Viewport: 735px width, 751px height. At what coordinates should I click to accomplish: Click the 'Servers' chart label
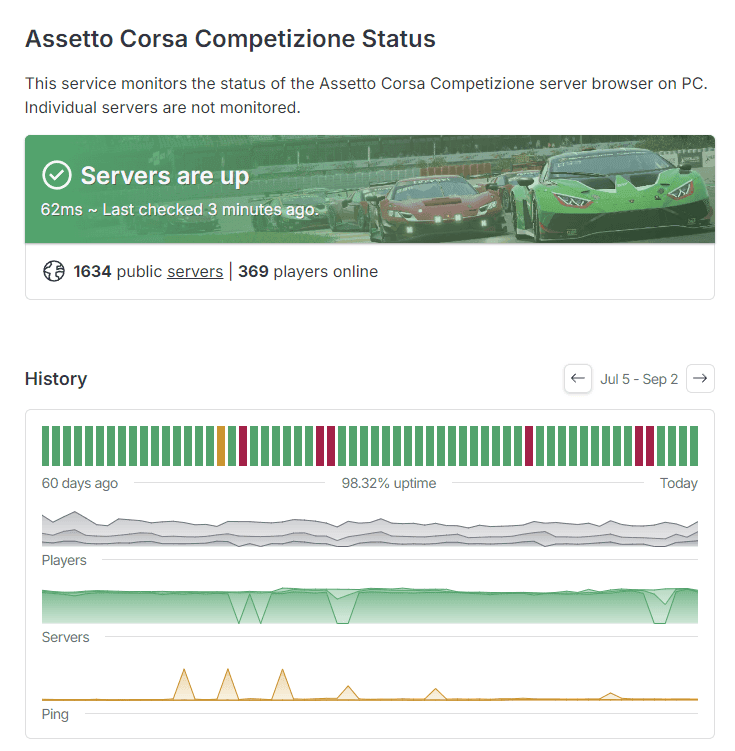tap(66, 637)
